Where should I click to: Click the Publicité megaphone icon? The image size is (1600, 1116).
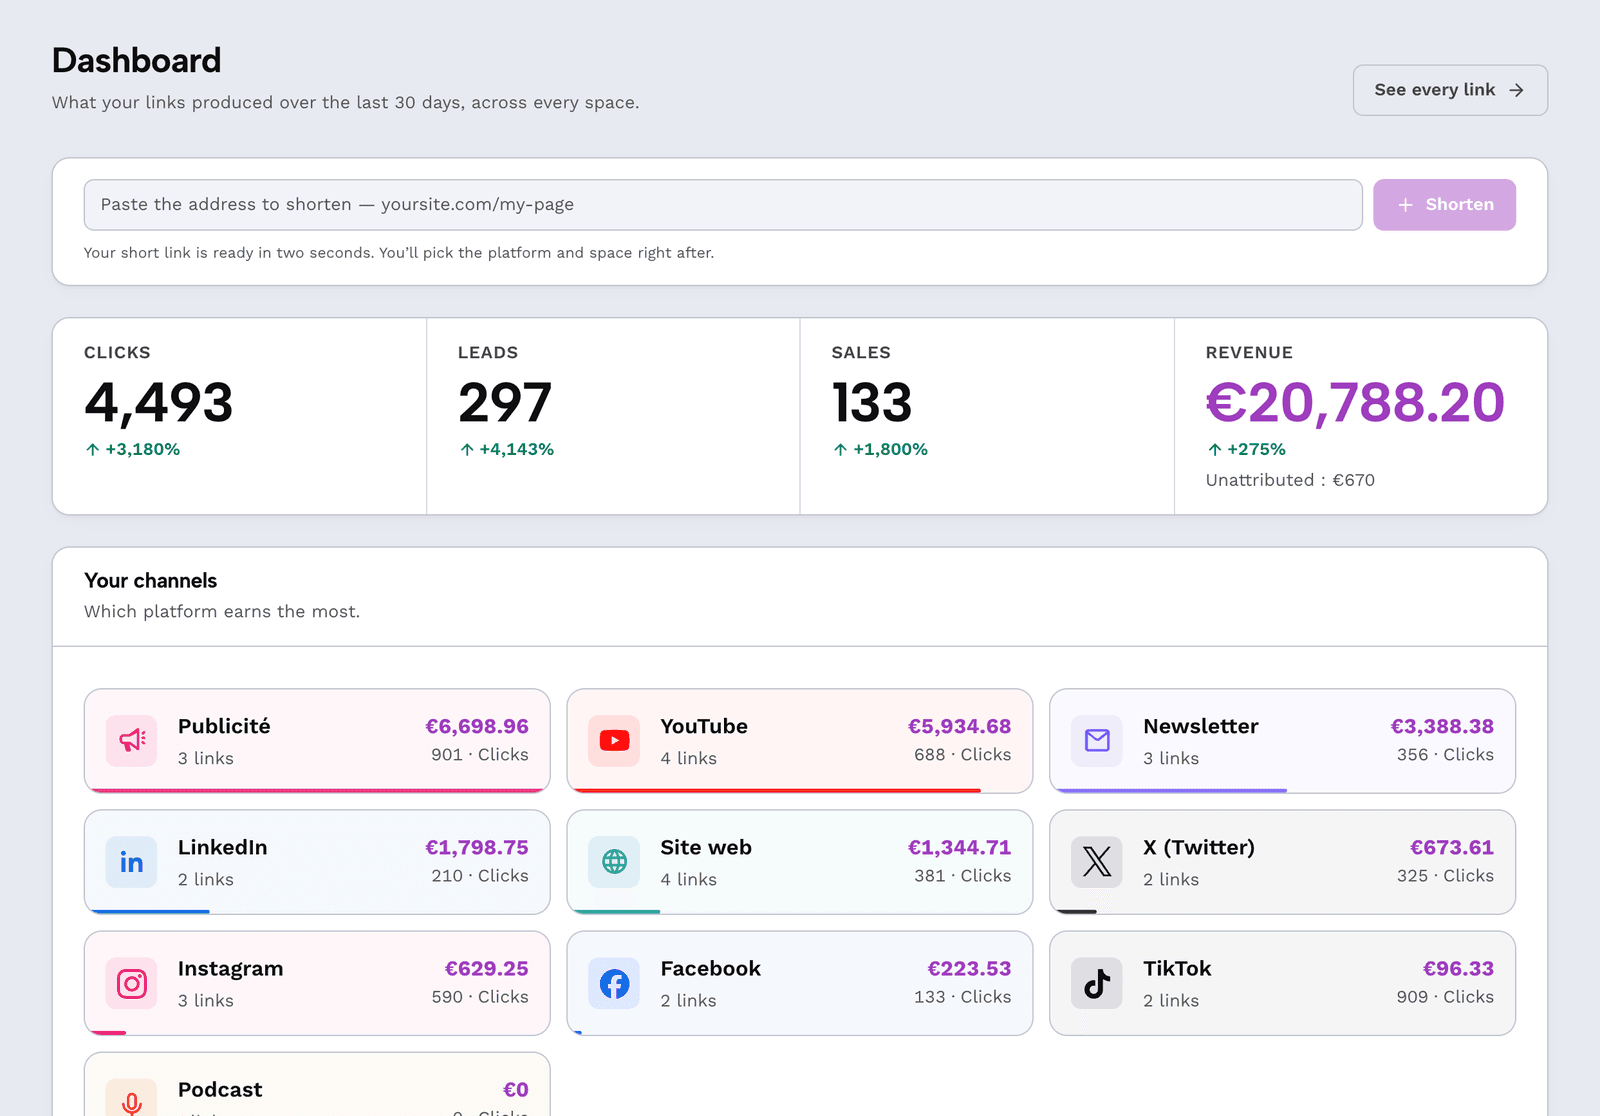132,741
